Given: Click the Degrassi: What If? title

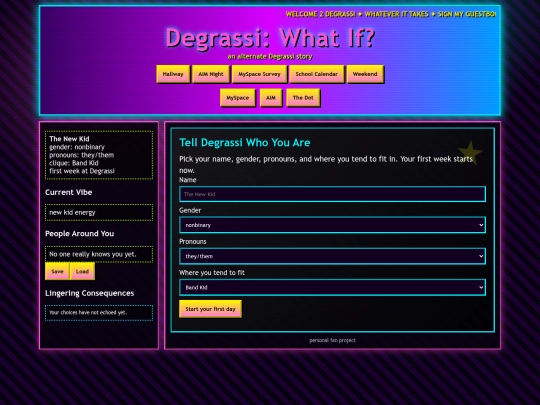Looking at the screenshot, I should click(270, 37).
